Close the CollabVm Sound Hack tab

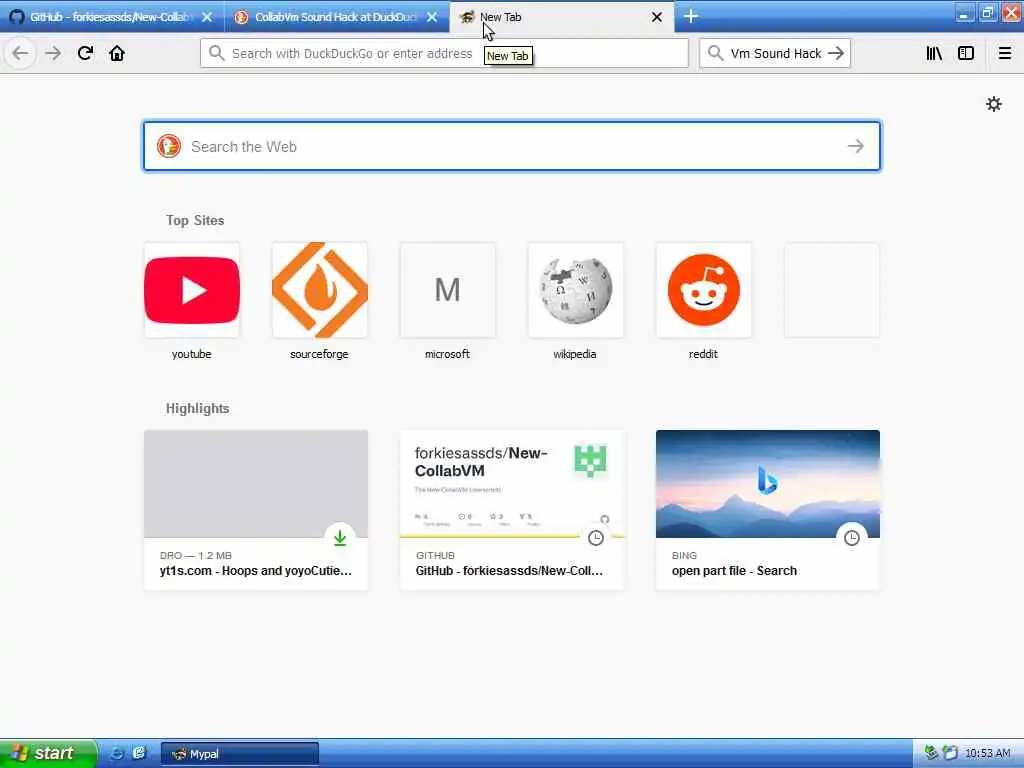(432, 17)
